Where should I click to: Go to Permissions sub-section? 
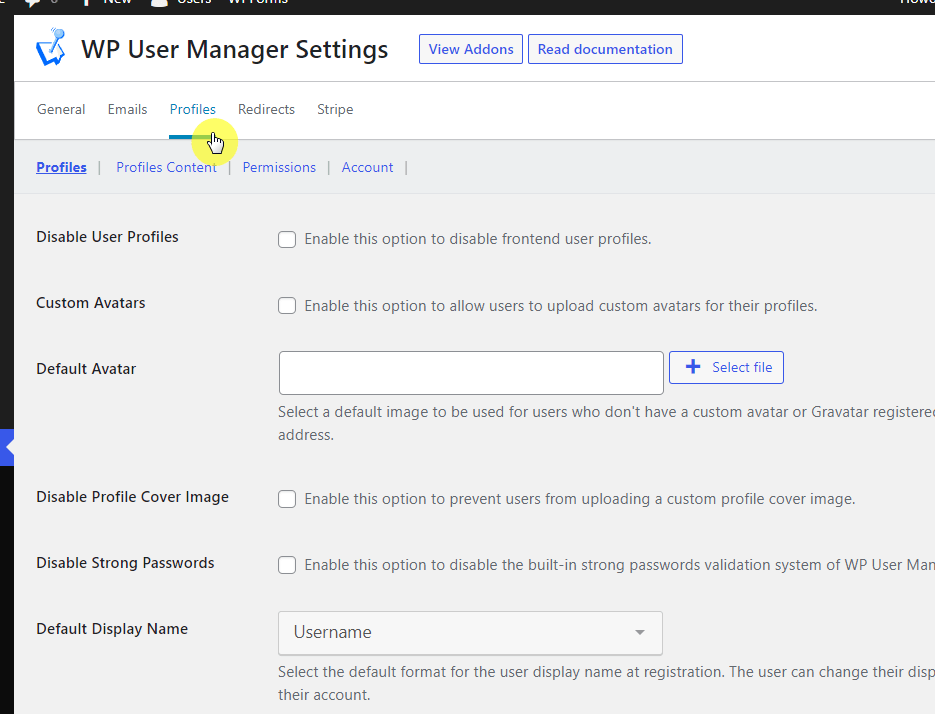click(279, 167)
